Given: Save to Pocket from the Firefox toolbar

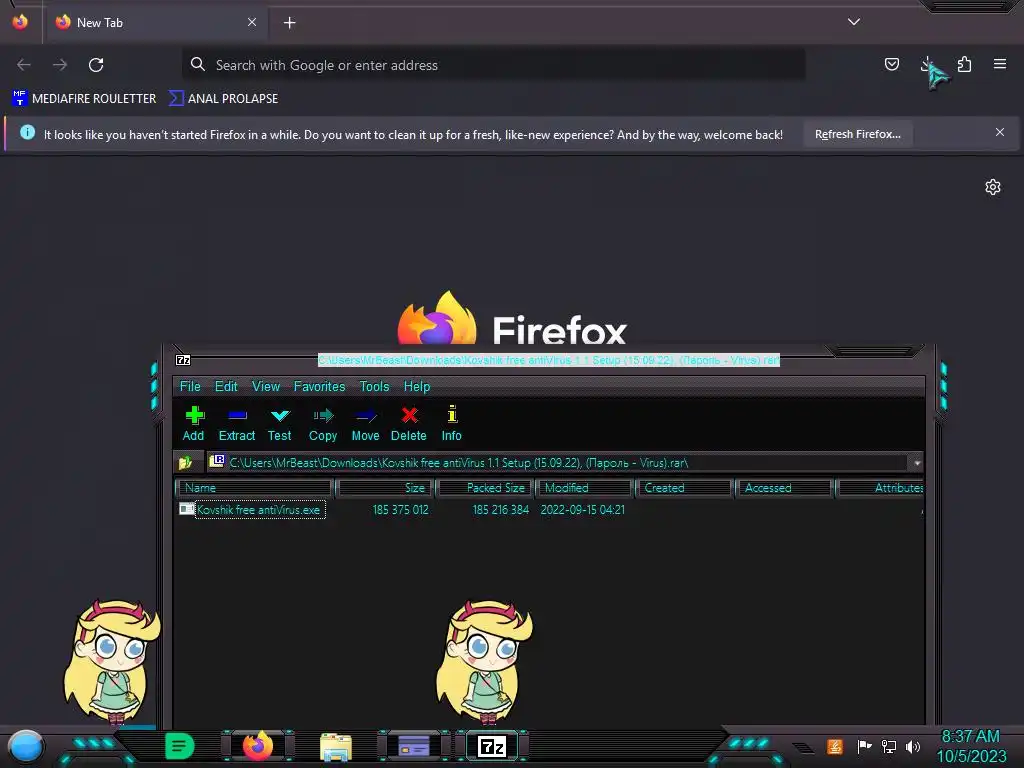Looking at the screenshot, I should (891, 64).
